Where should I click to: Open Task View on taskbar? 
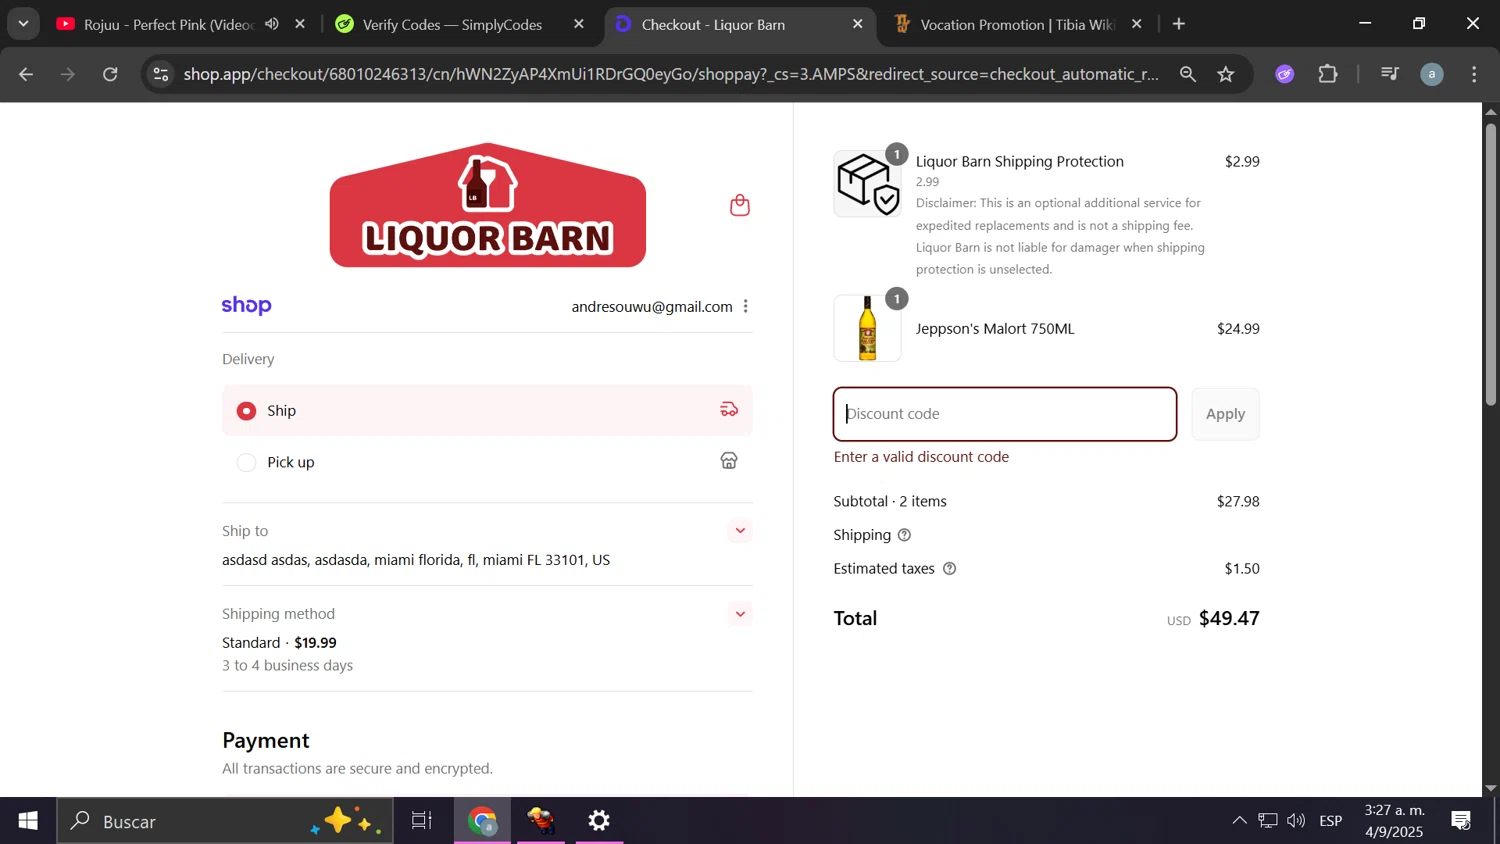(422, 821)
